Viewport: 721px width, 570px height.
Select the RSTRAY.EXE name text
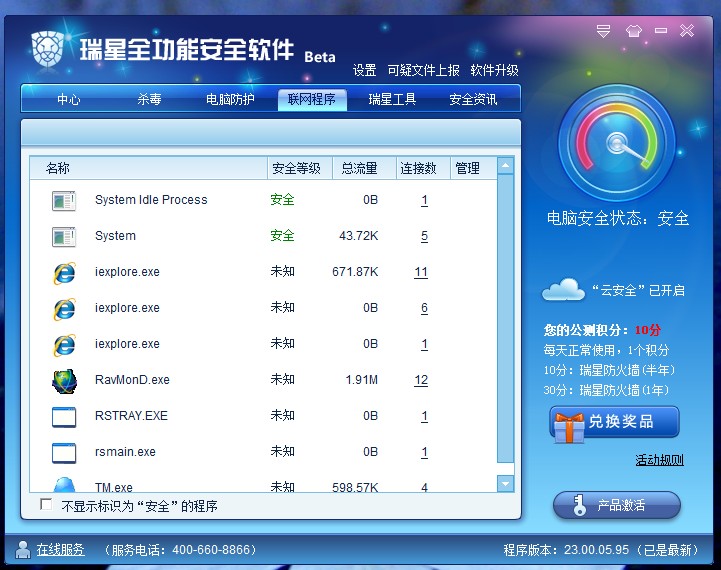pos(131,416)
